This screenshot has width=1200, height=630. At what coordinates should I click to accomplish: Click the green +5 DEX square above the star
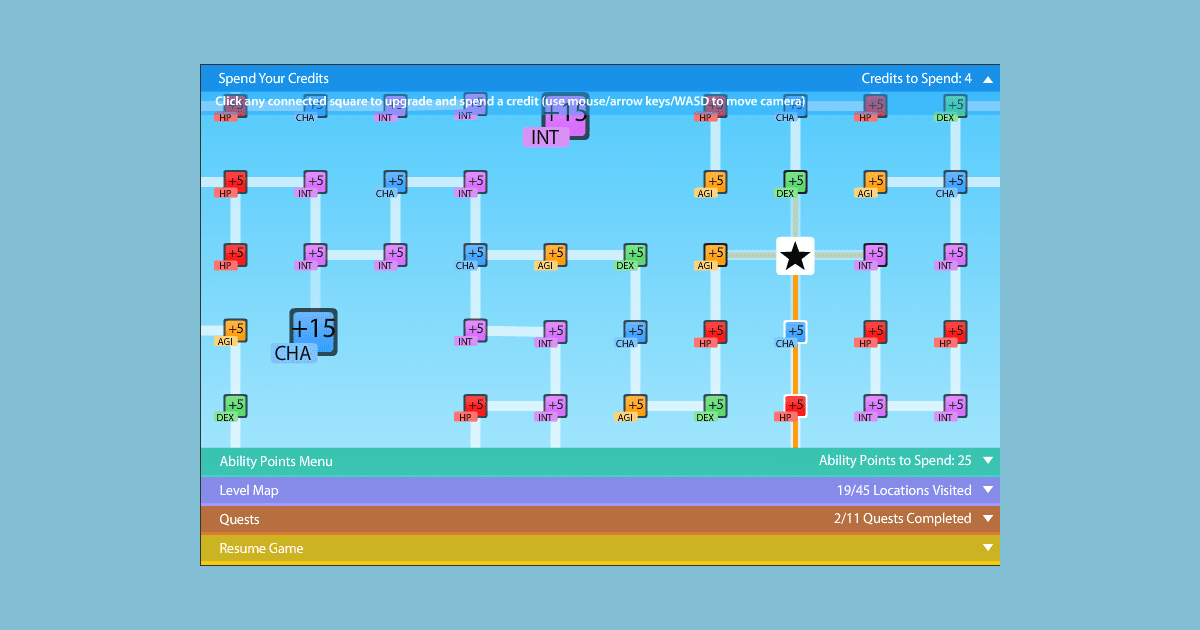coord(795,182)
